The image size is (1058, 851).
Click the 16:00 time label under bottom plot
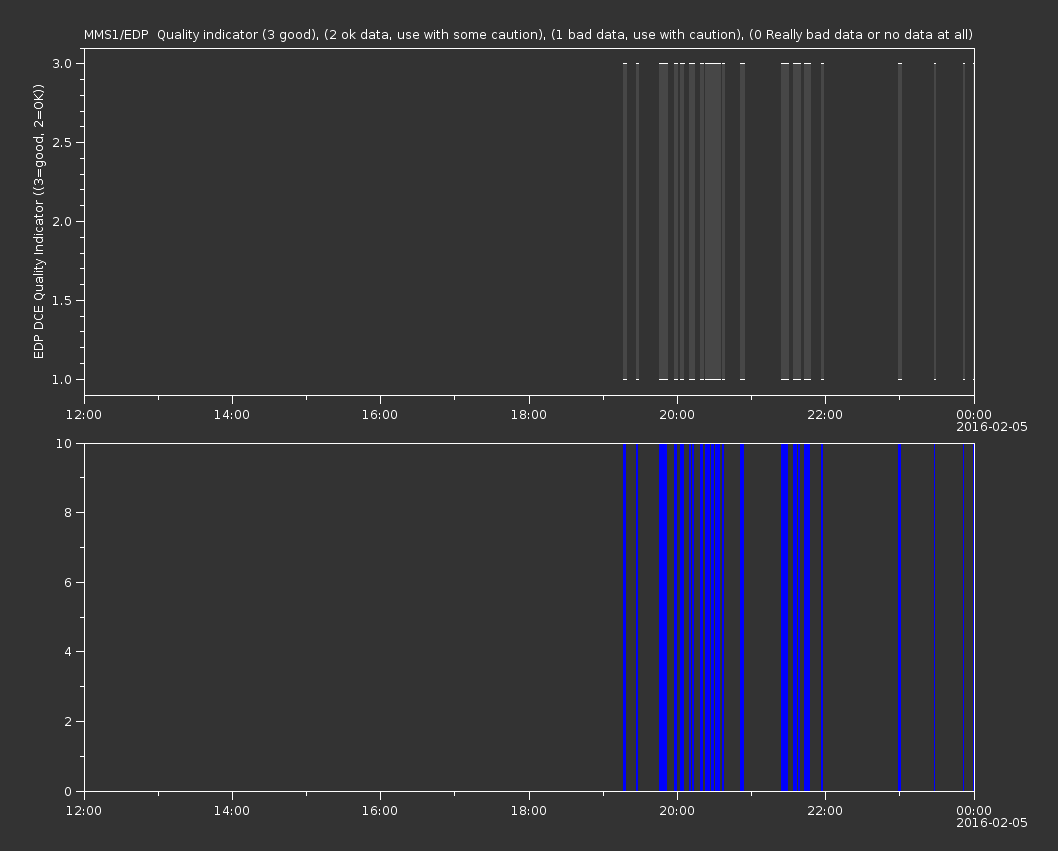(x=380, y=811)
